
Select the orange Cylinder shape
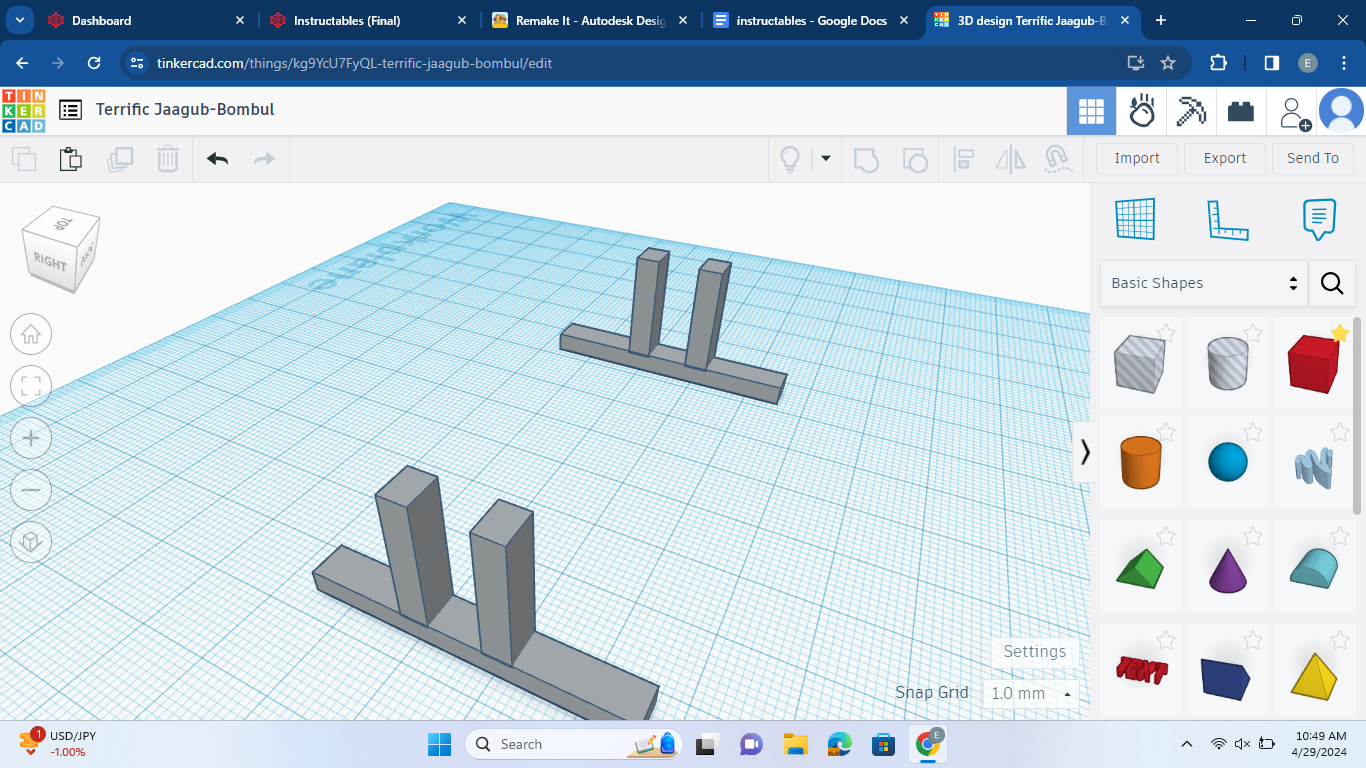click(1140, 462)
